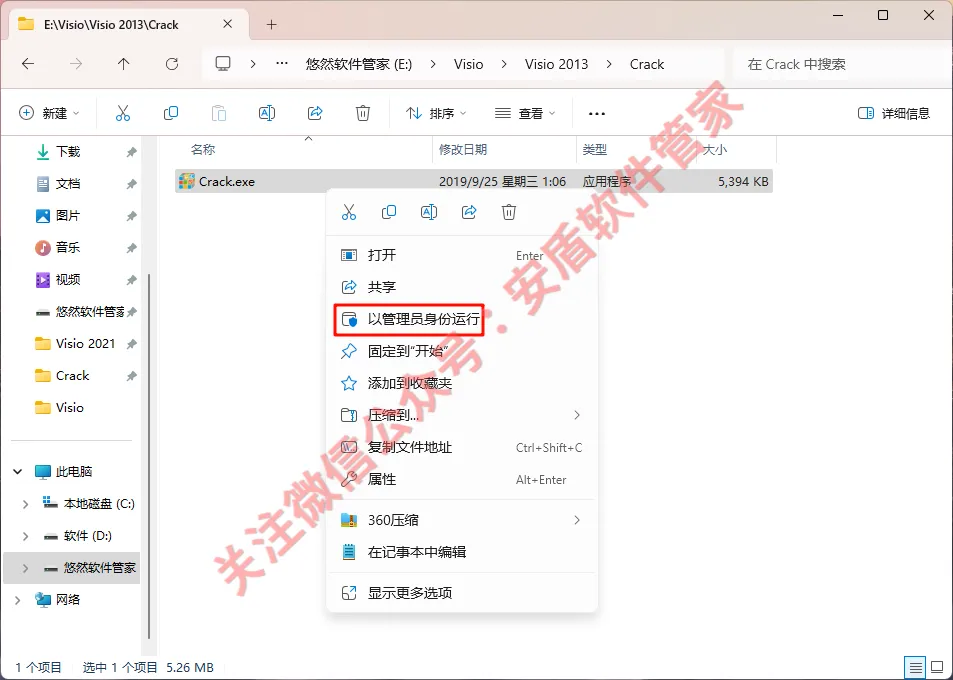Open the toolbar See more ellipsis menu

tap(597, 114)
